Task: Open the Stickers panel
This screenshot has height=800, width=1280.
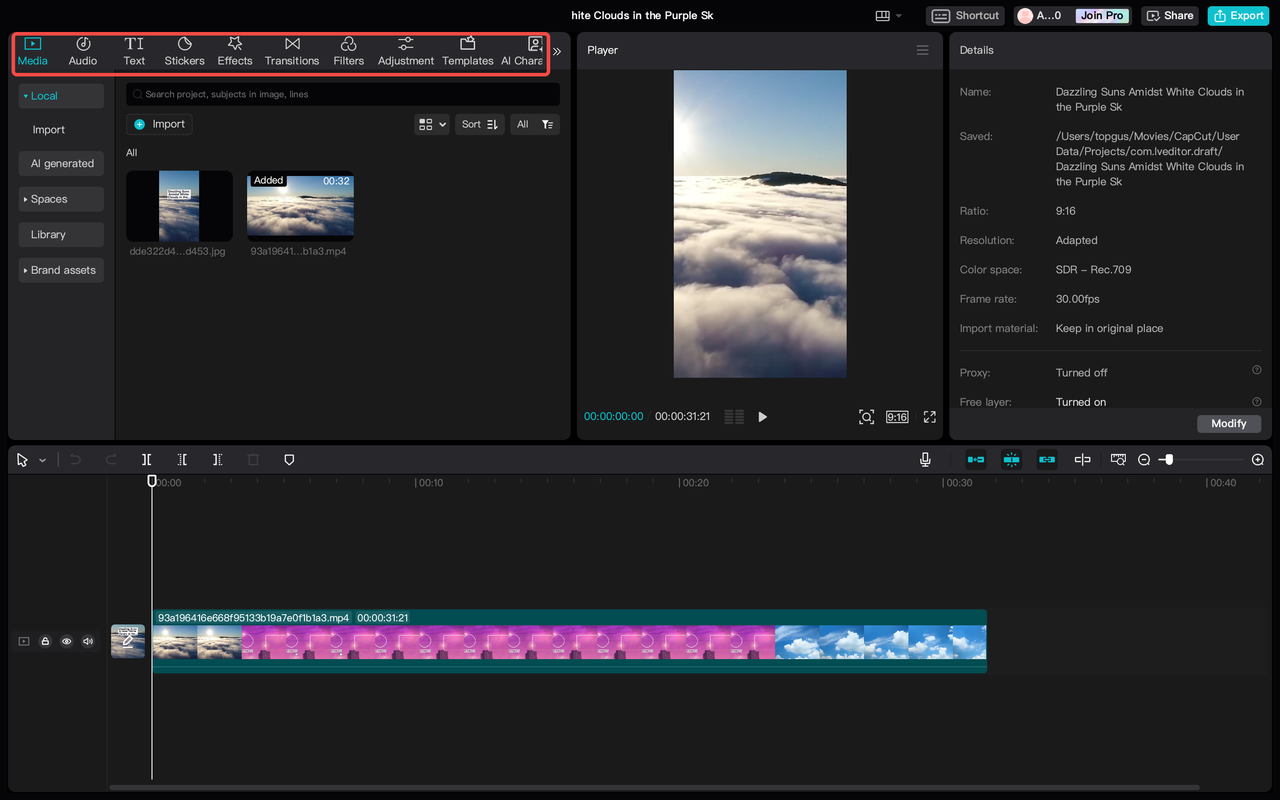Action: tap(184, 50)
